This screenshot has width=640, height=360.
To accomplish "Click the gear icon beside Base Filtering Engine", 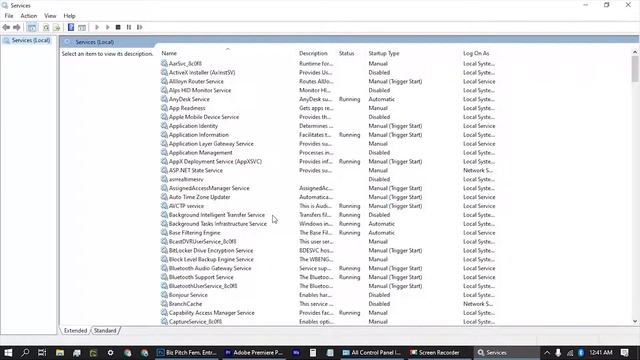I will (164, 233).
